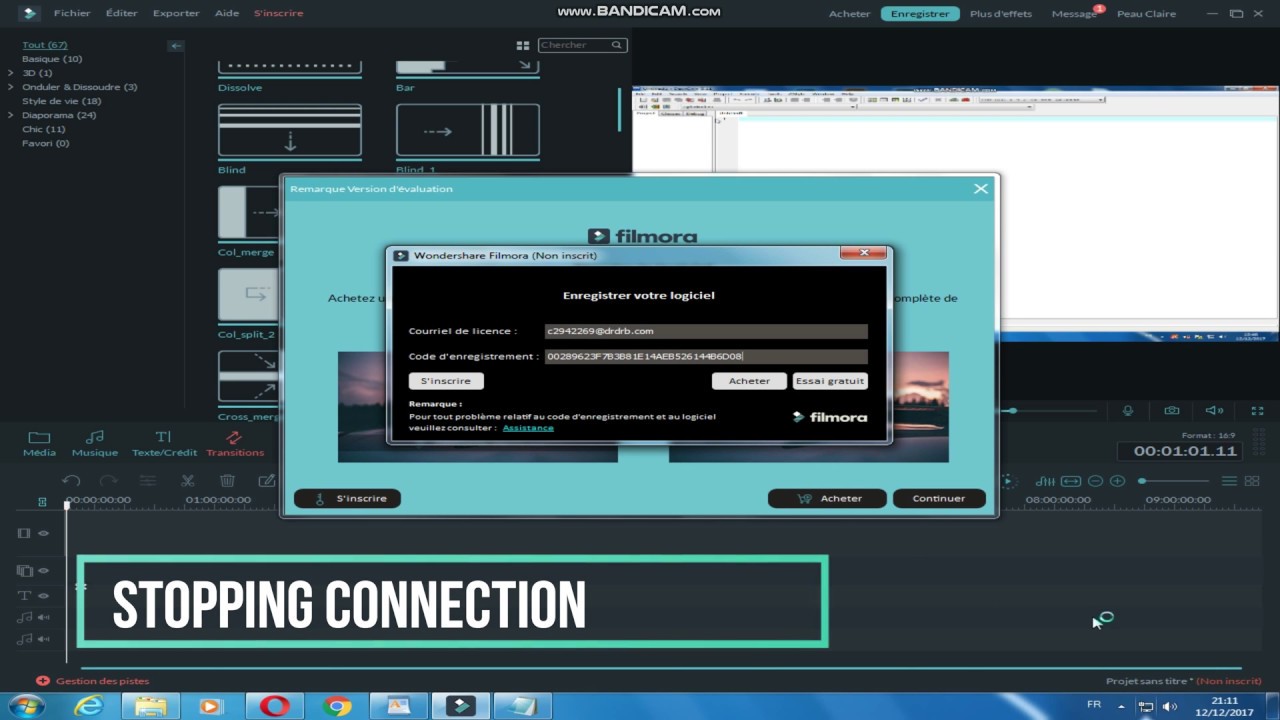
Task: Open the Éditer menu
Action: [122, 13]
